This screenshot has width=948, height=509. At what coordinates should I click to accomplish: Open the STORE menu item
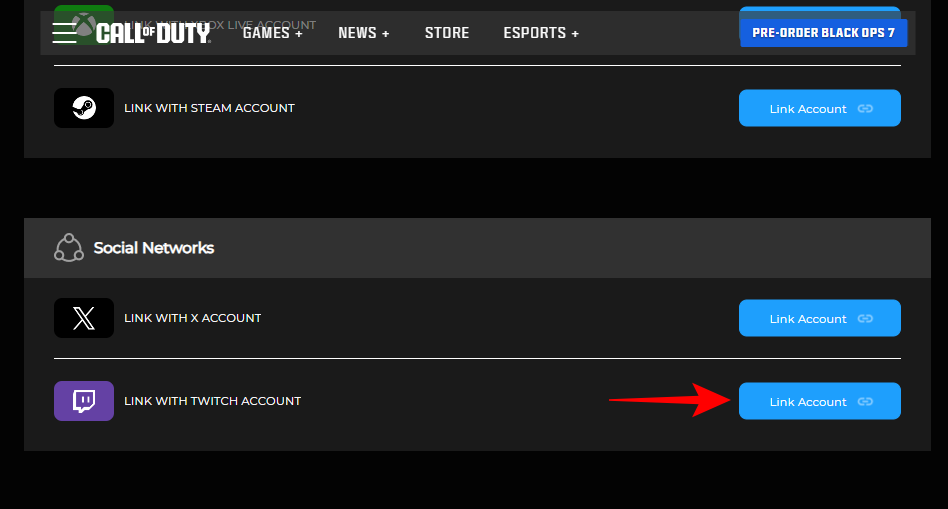(x=447, y=33)
